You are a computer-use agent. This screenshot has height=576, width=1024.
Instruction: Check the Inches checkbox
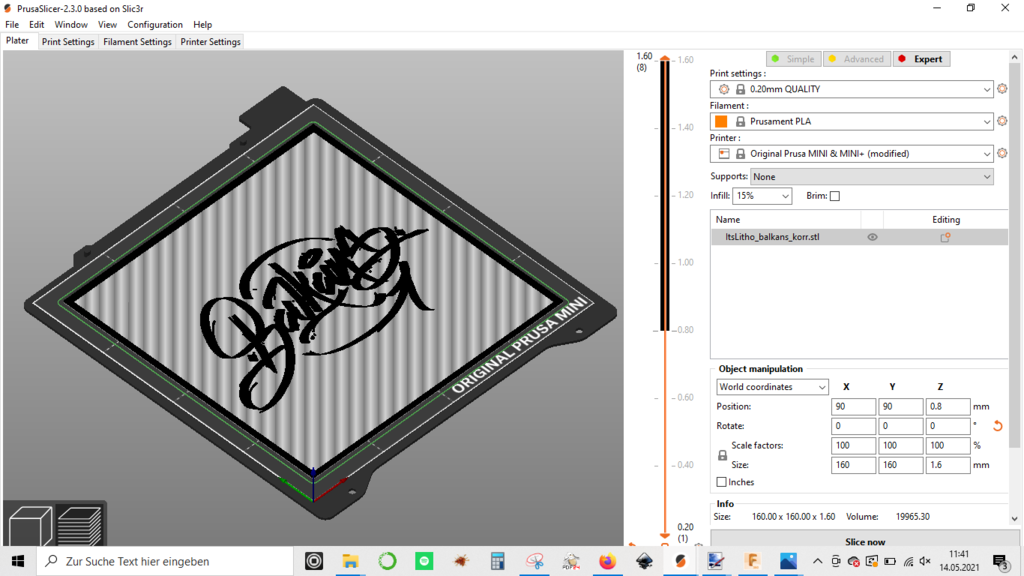click(x=722, y=482)
